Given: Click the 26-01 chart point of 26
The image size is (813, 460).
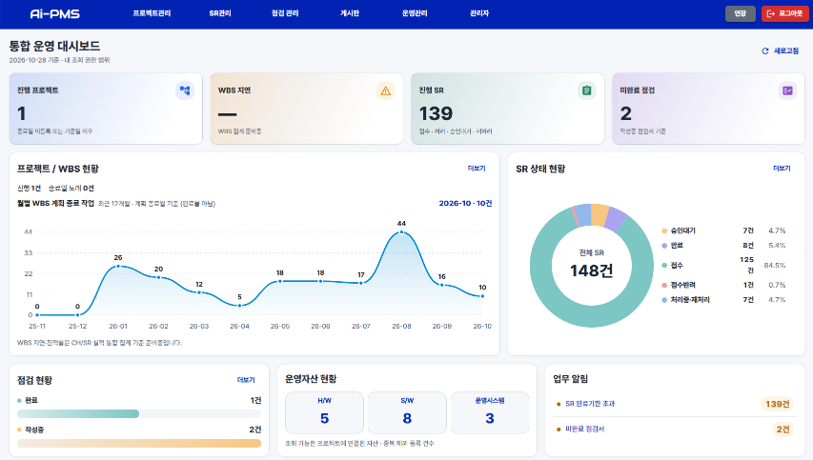Looking at the screenshot, I should [118, 266].
